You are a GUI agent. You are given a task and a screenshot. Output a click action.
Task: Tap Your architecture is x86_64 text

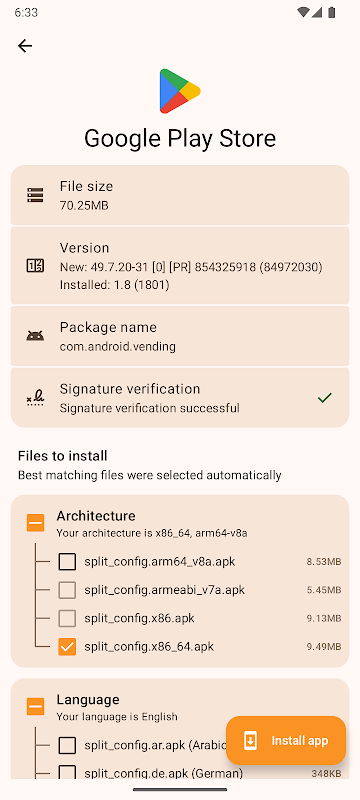pyautogui.click(x=151, y=534)
